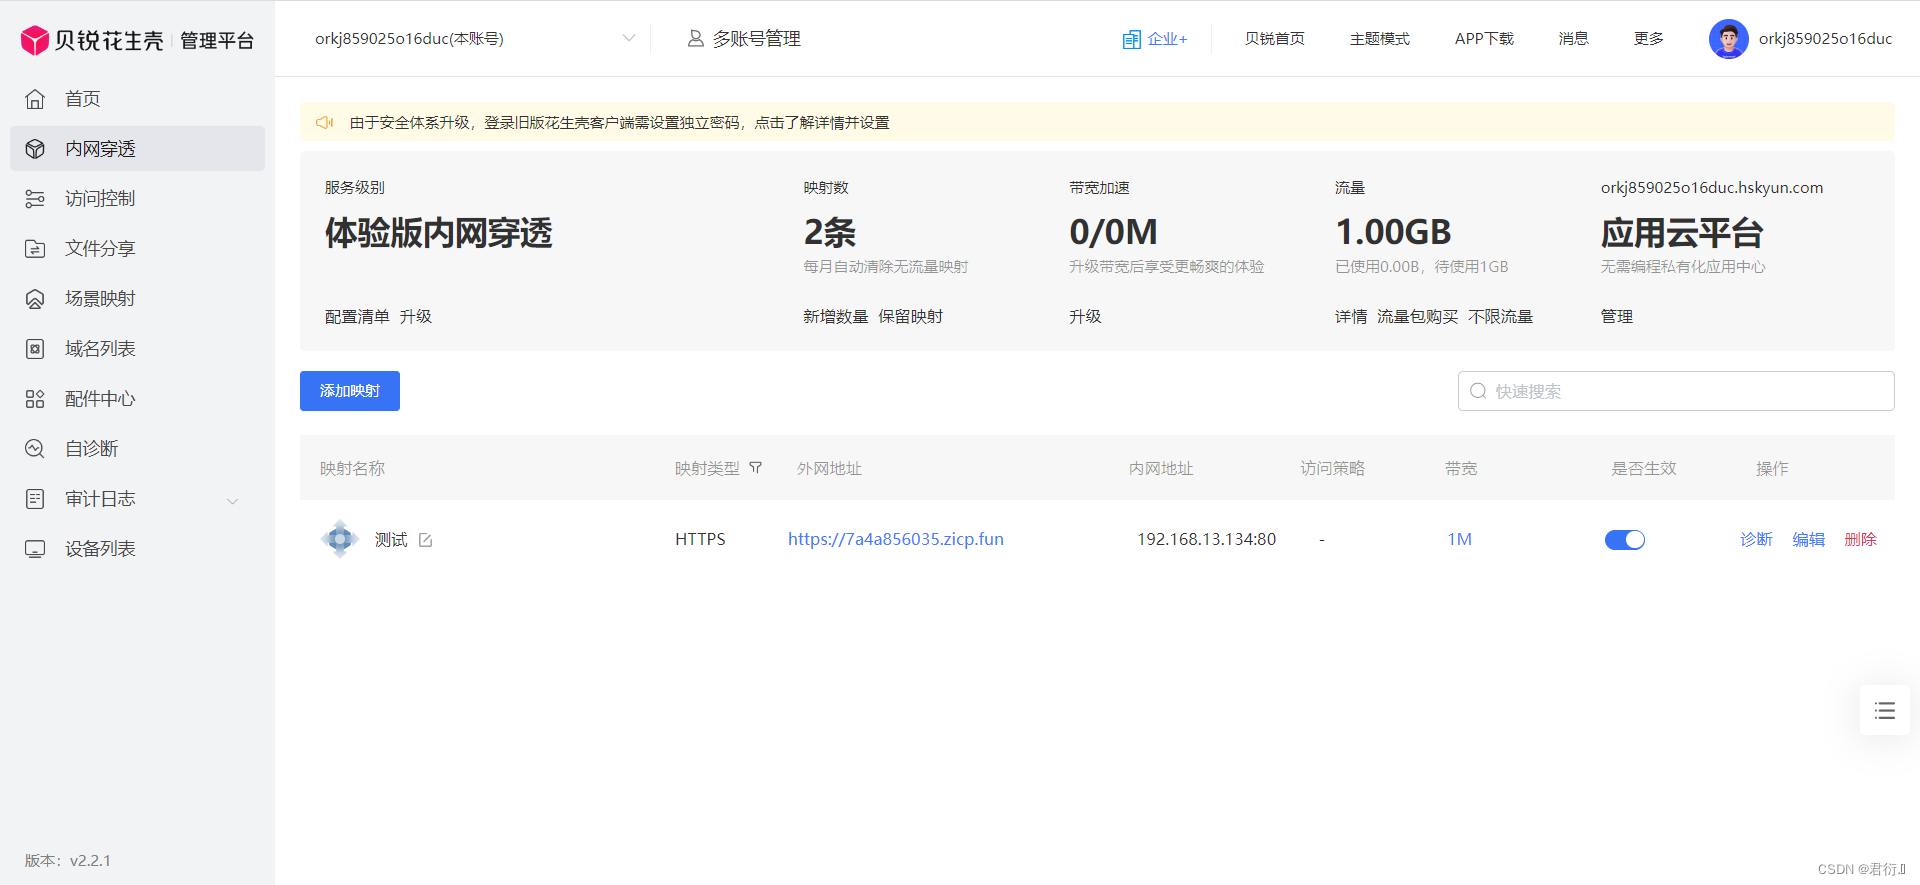Click the 流量包购买 link
Screen dimensions: 1920x885
click(1417, 317)
